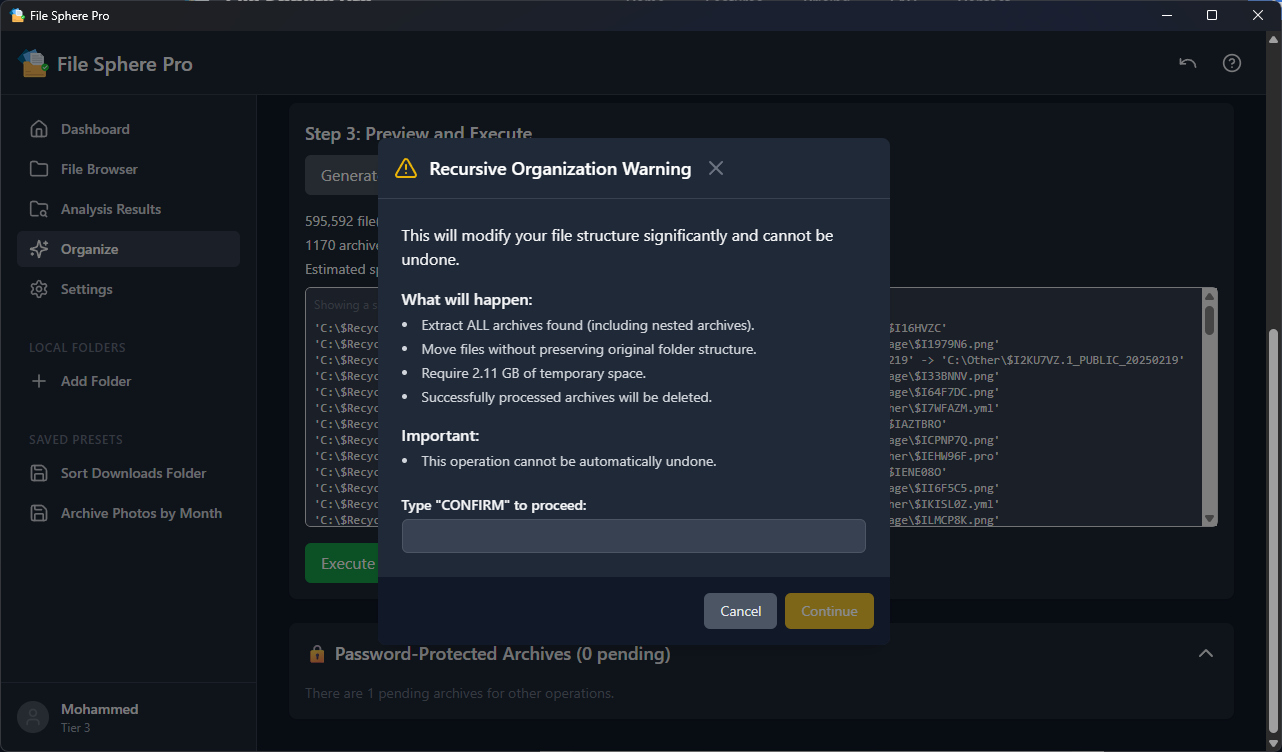Click the lock icon by Password-Protected Archives
This screenshot has width=1282, height=752.
point(317,654)
